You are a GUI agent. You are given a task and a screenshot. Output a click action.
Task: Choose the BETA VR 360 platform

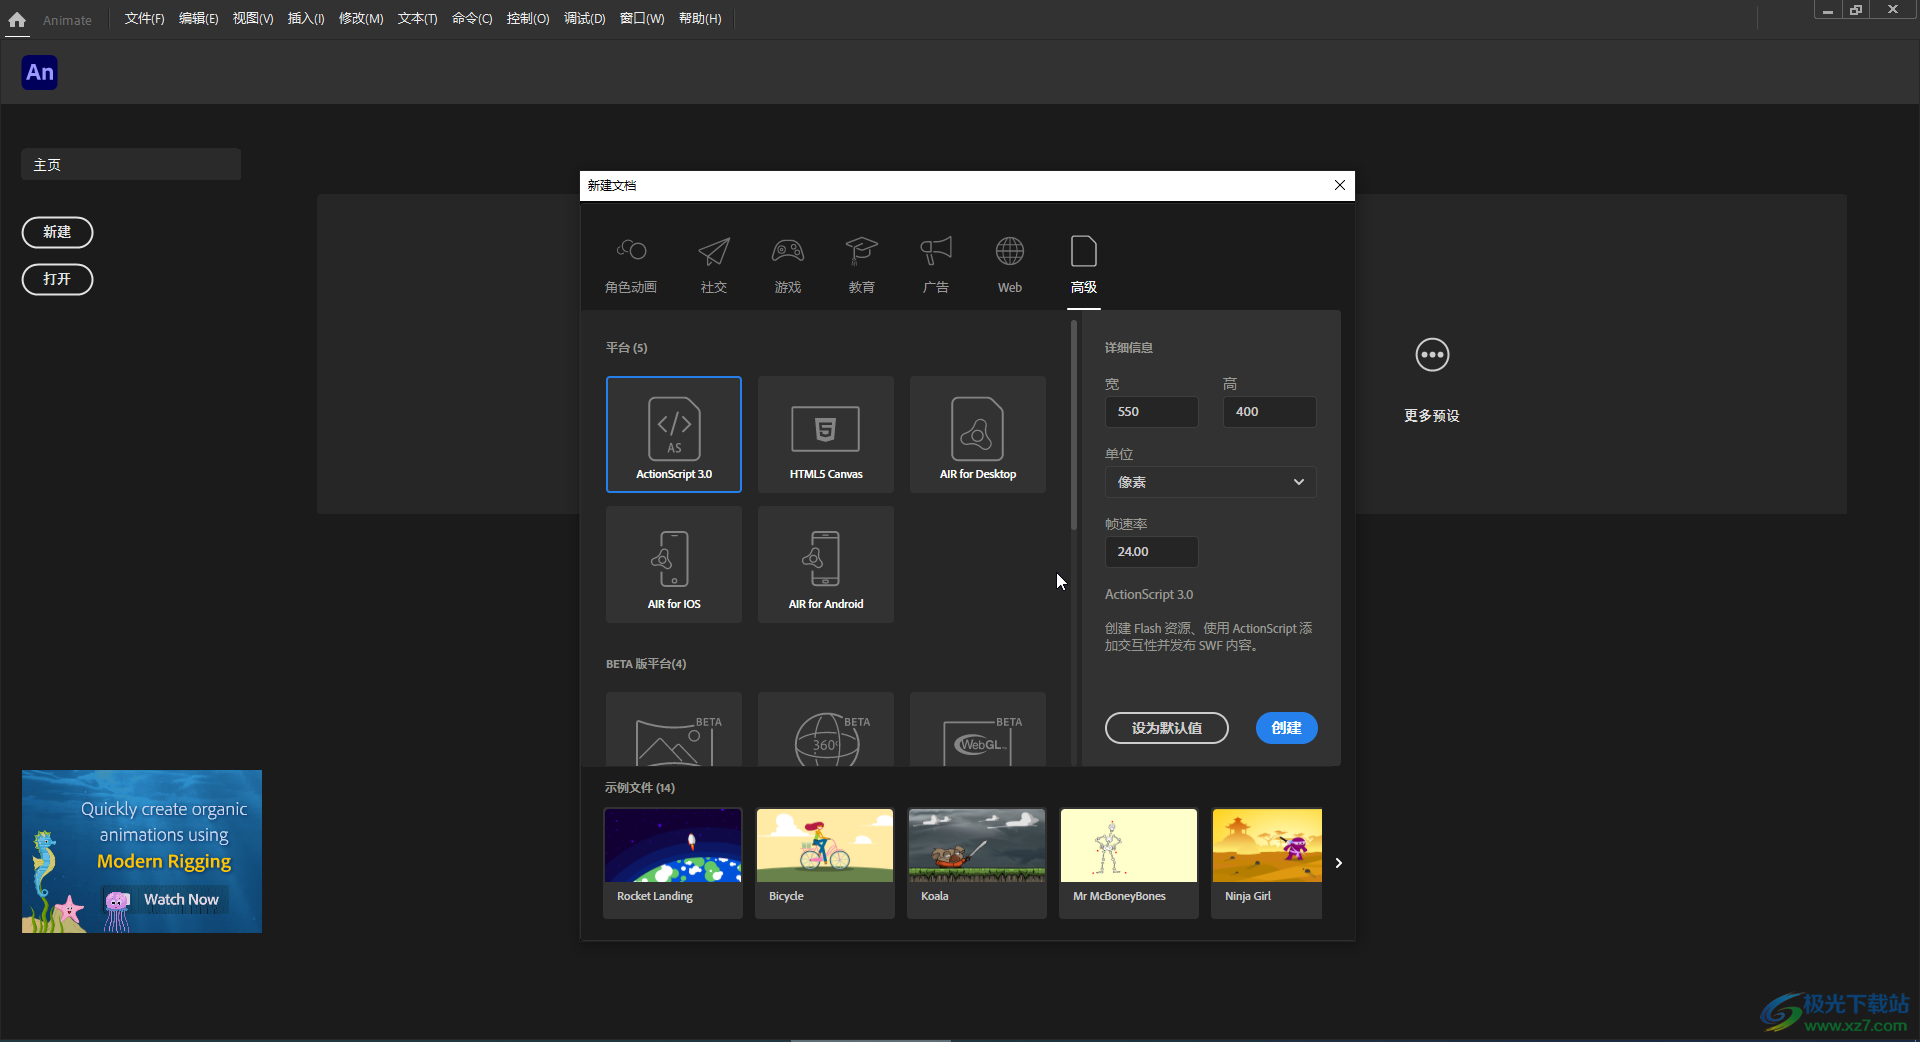(826, 730)
